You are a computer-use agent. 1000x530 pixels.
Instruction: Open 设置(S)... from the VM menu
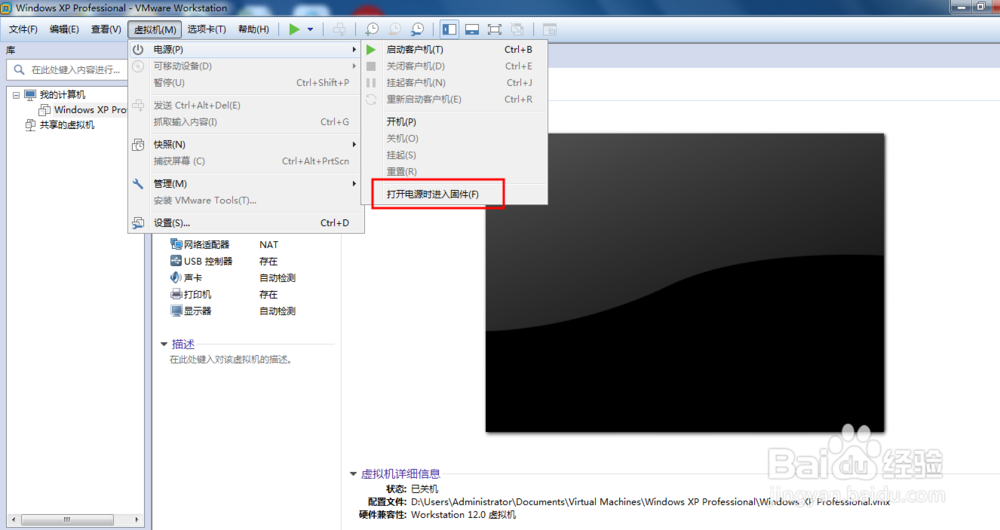coord(246,223)
